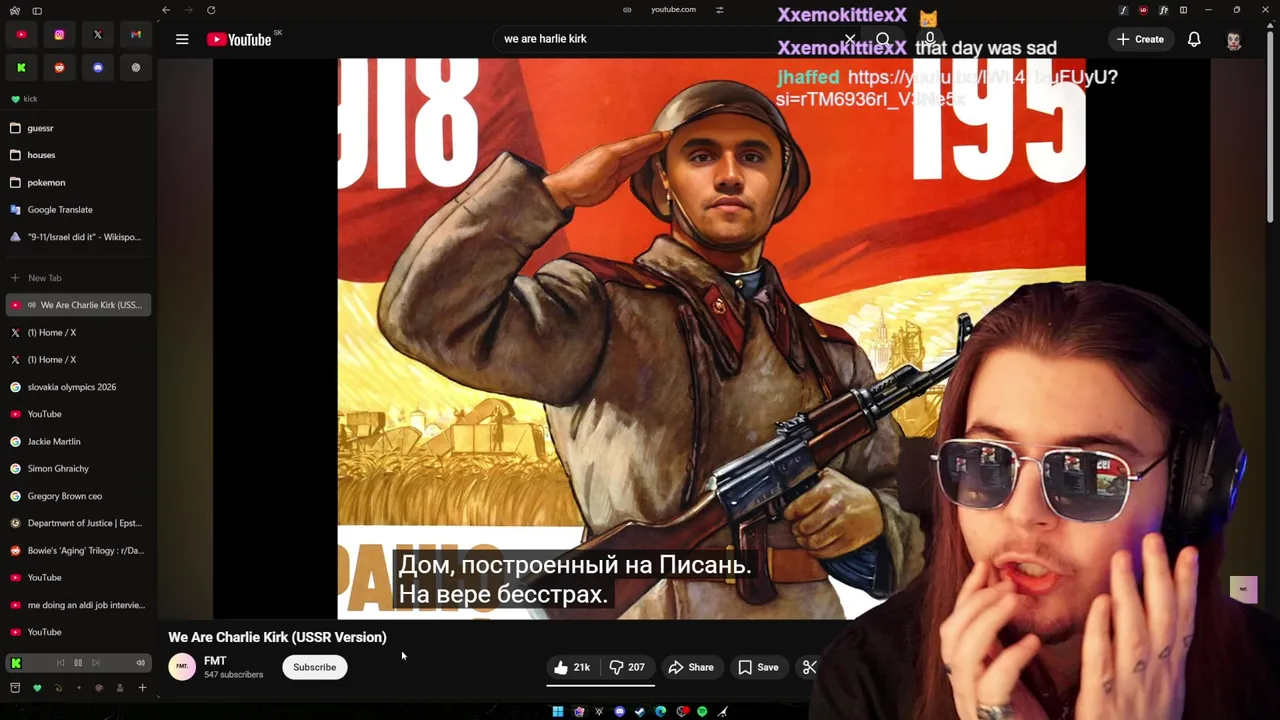Switch to the Jackie Martlin tab

tap(78, 441)
